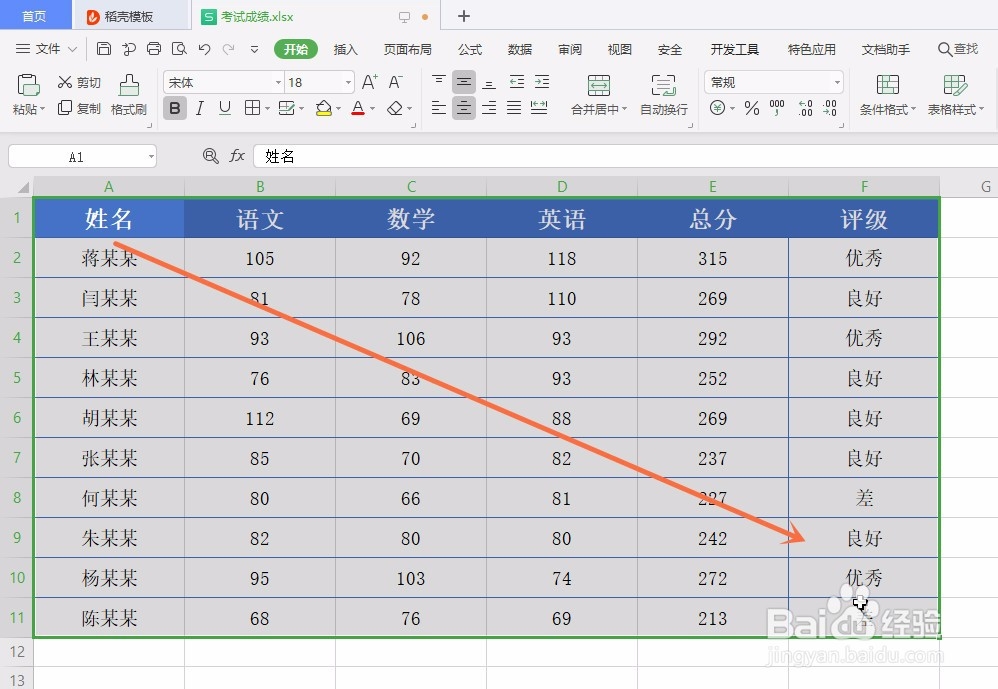Increase indent of cell content
Image resolution: width=998 pixels, height=689 pixels.
click(x=542, y=82)
